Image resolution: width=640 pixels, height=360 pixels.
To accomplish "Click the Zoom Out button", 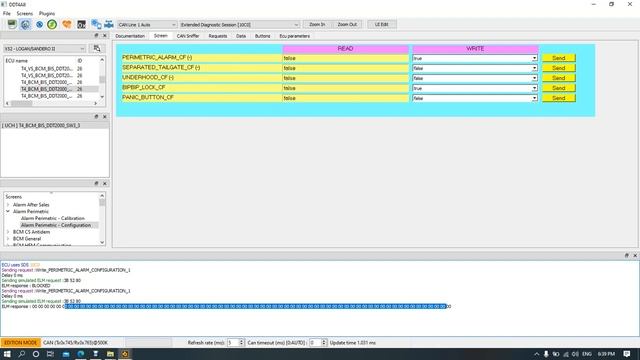I will [x=347, y=24].
